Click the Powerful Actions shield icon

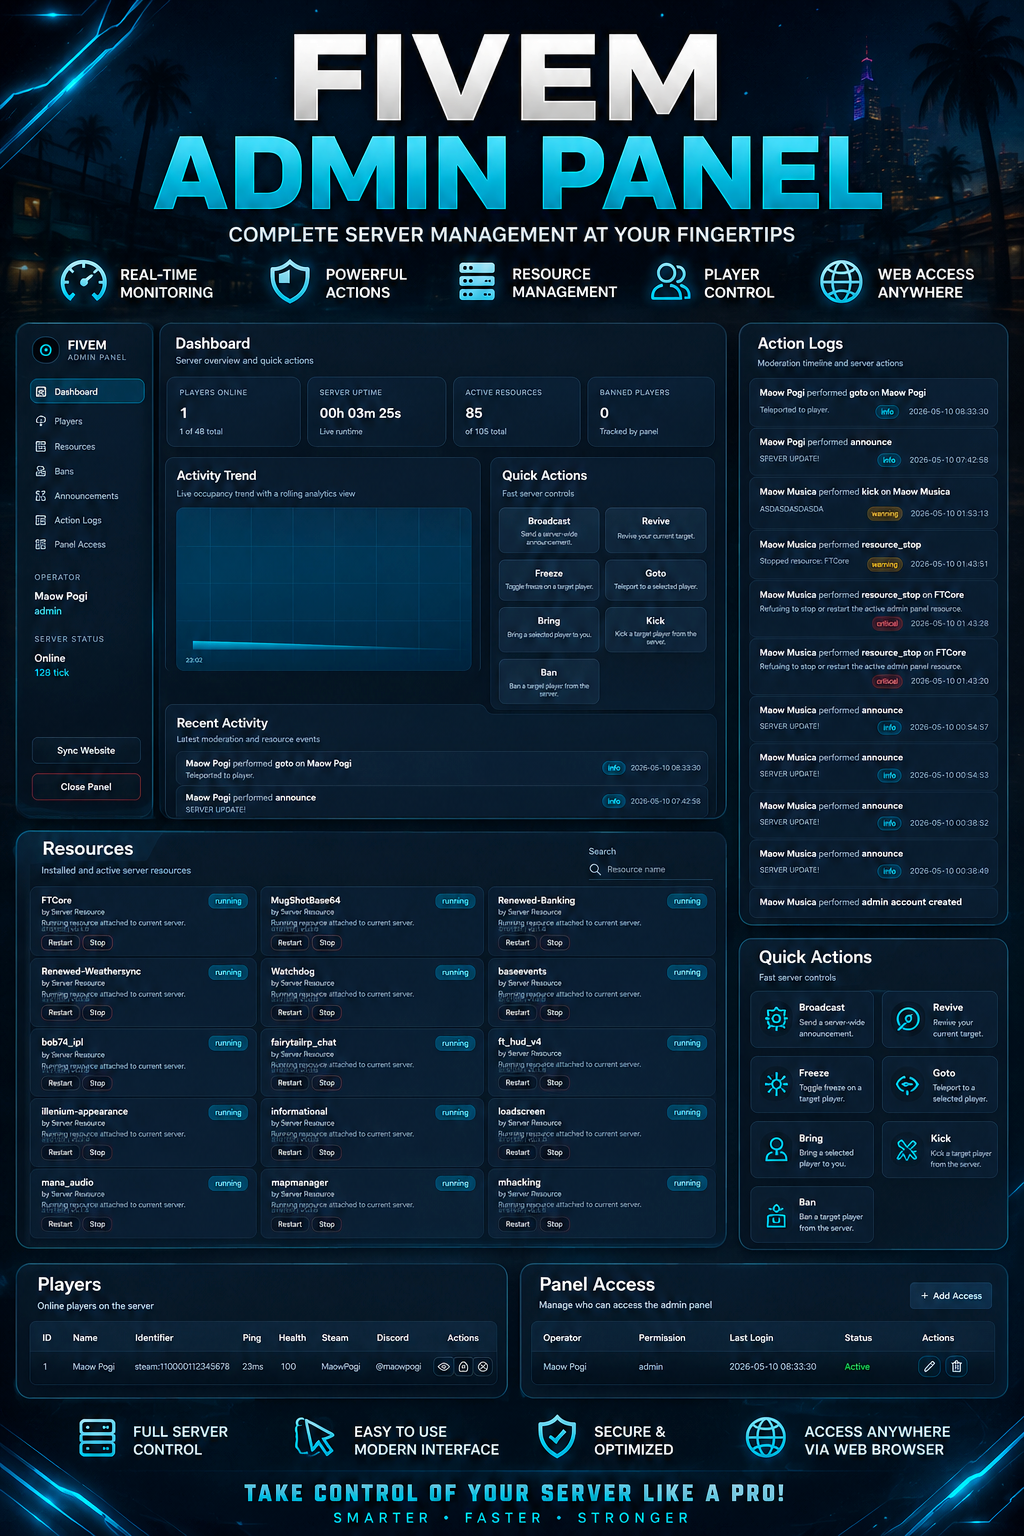(290, 281)
